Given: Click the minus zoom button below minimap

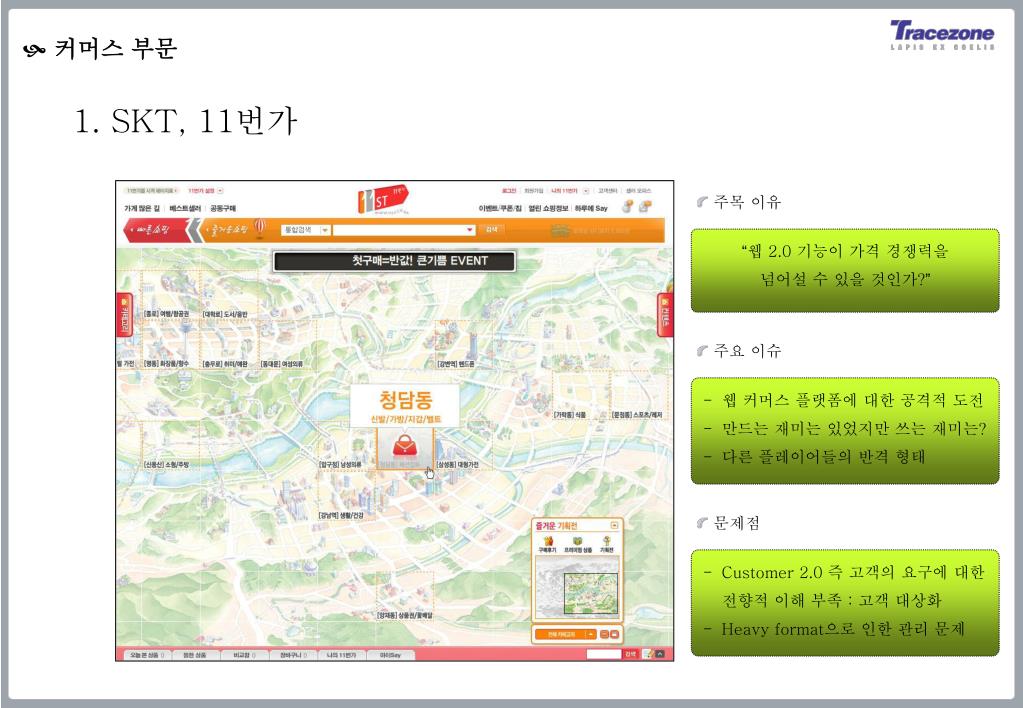Looking at the screenshot, I should point(604,634).
